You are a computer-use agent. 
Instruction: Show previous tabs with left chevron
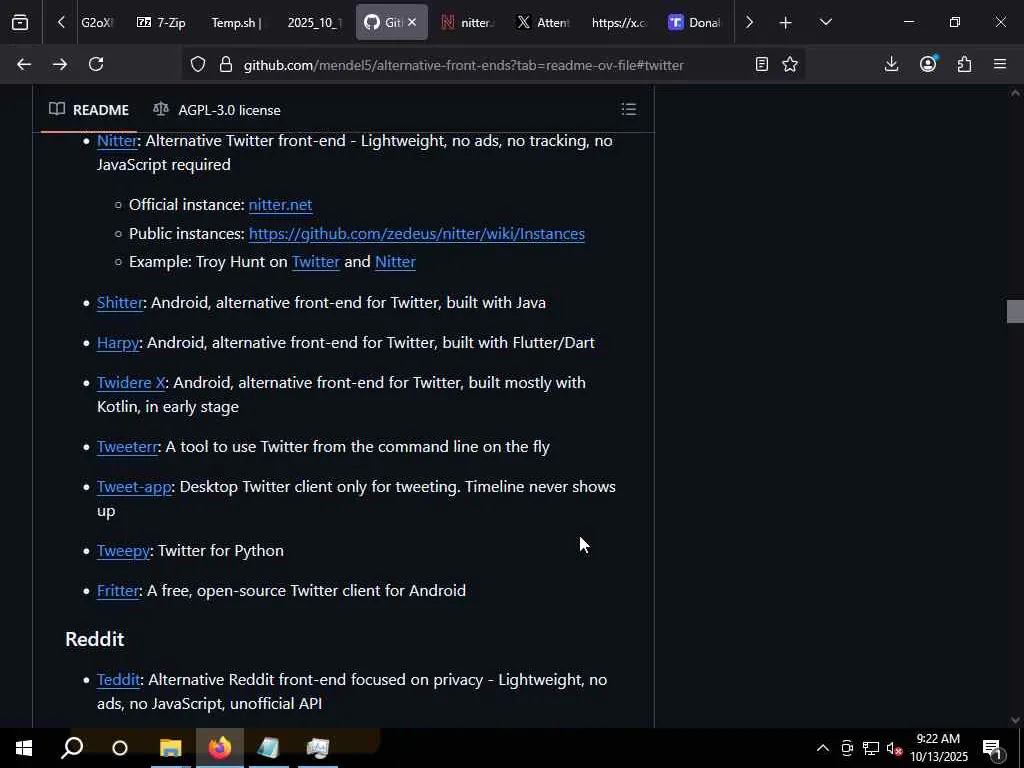tap(61, 23)
